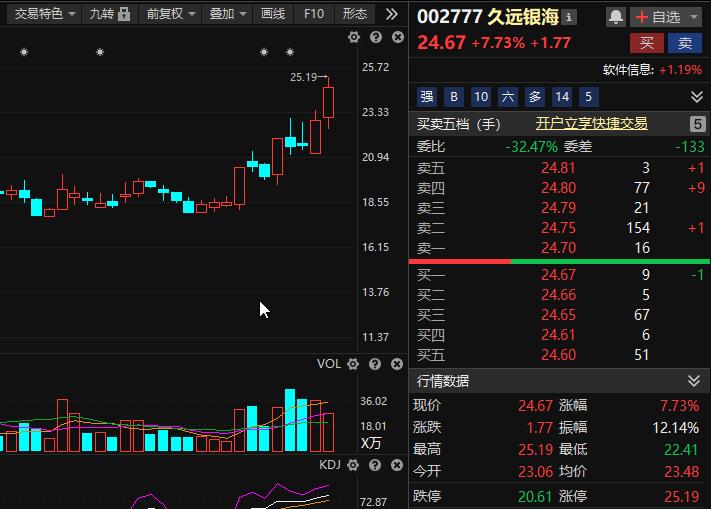The image size is (711, 509).
Task: Click the 14 tag badge
Action: (562, 97)
